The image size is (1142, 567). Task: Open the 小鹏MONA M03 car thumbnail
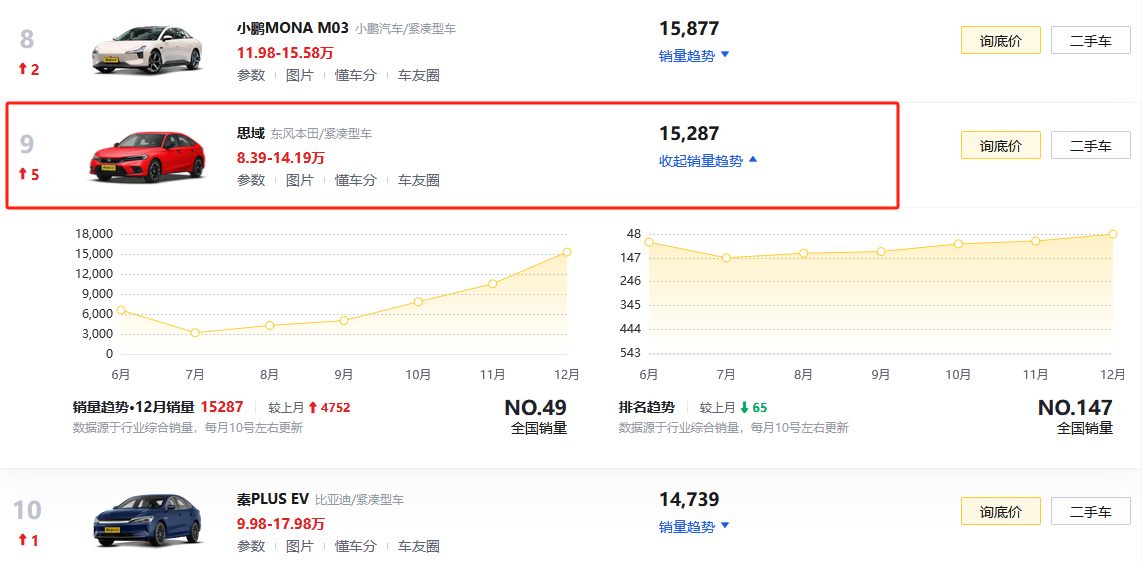click(x=147, y=49)
